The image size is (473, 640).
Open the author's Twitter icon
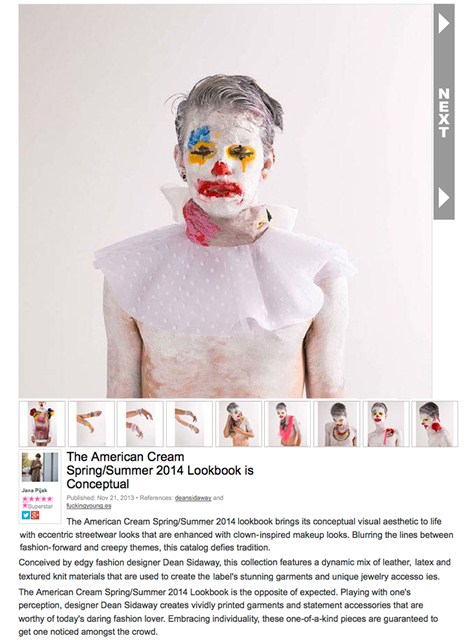pos(26,515)
